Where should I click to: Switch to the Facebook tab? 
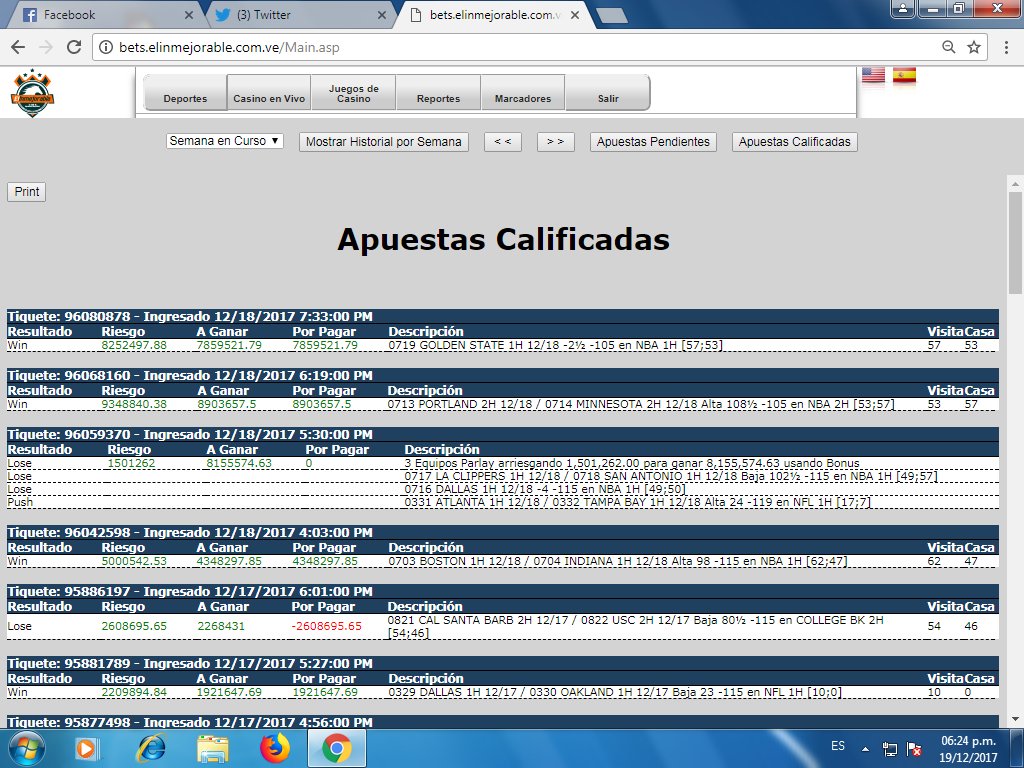(106, 15)
